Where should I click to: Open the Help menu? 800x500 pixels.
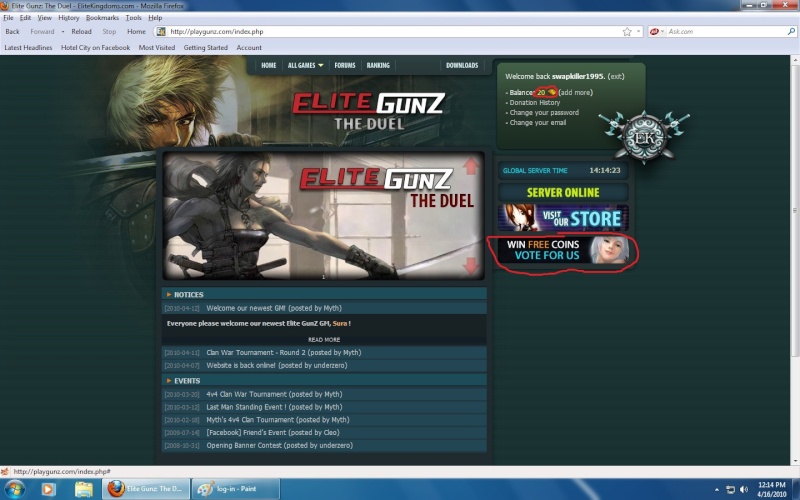[x=155, y=17]
